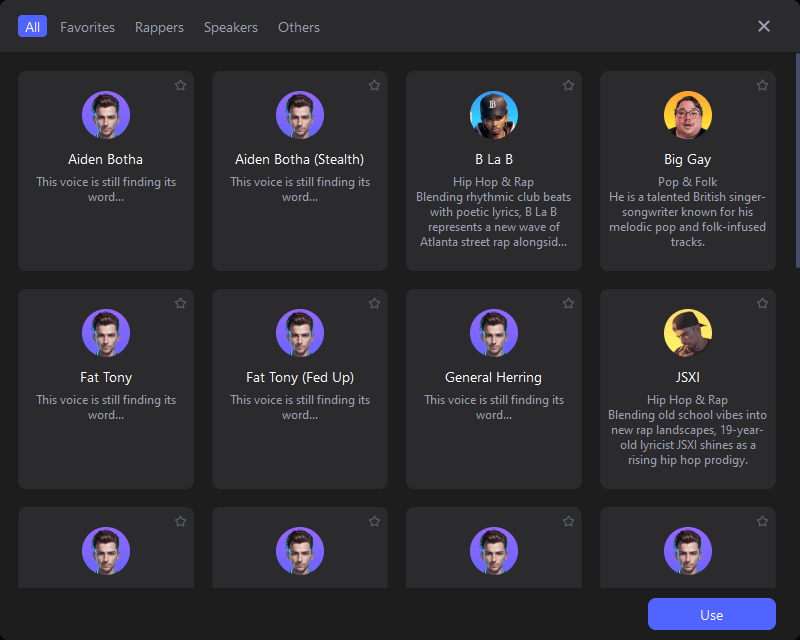The width and height of the screenshot is (800, 640).
Task: Select the Big Gay avatar
Action: click(x=688, y=115)
